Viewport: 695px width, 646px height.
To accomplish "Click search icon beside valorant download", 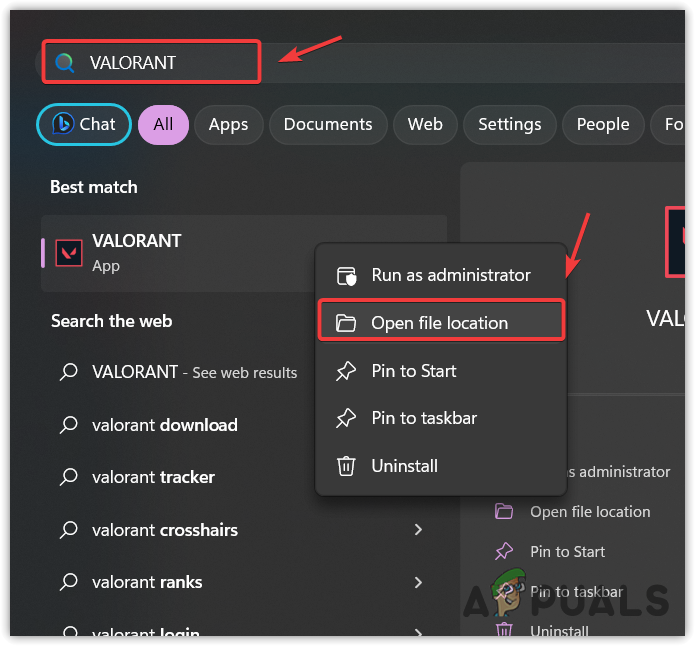I will (69, 425).
